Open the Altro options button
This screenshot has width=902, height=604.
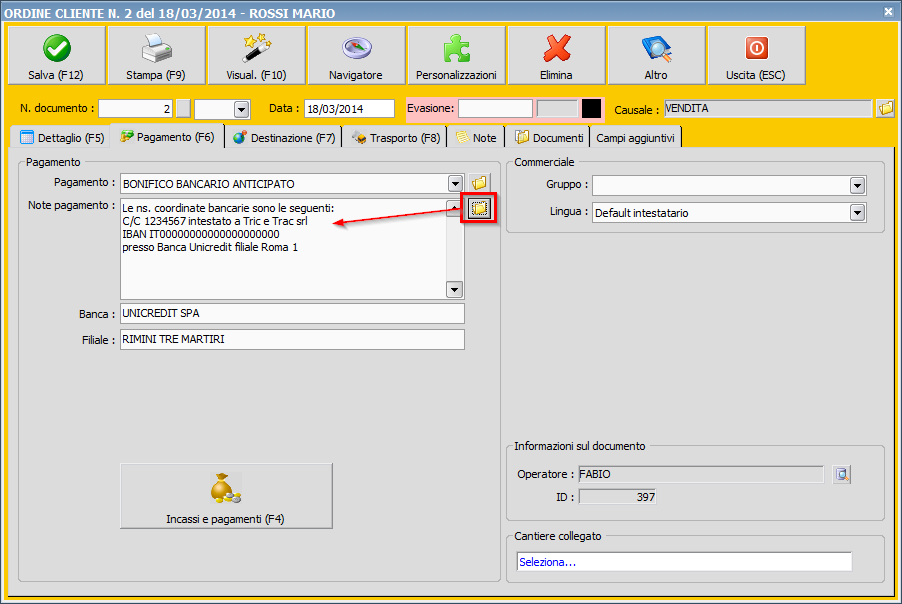[x=656, y=56]
